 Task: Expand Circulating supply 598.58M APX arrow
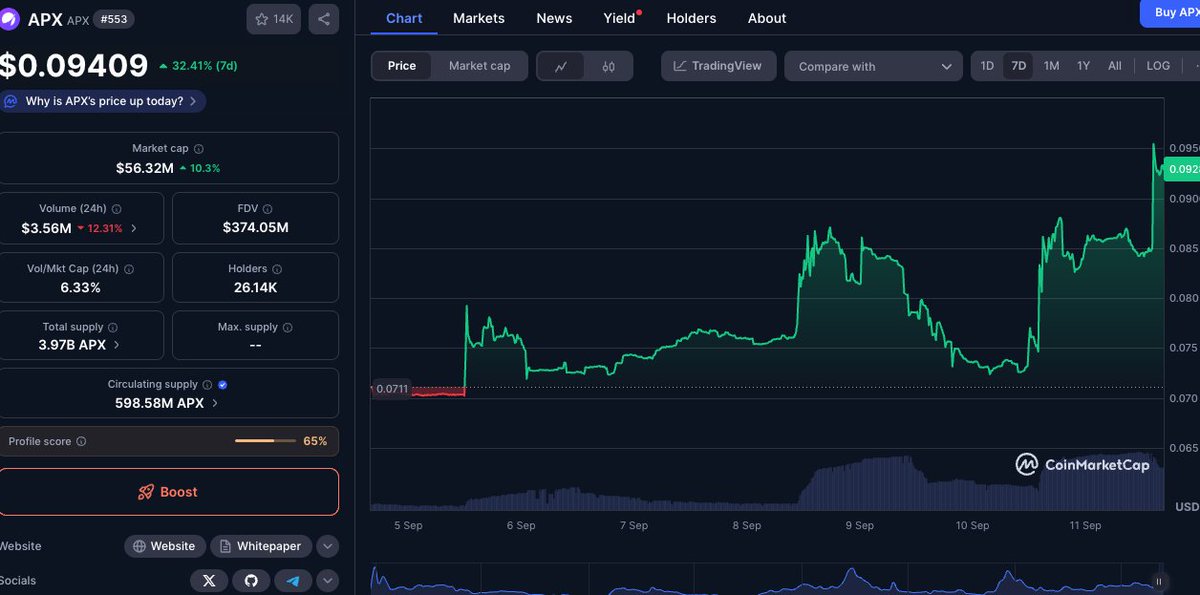coord(215,403)
